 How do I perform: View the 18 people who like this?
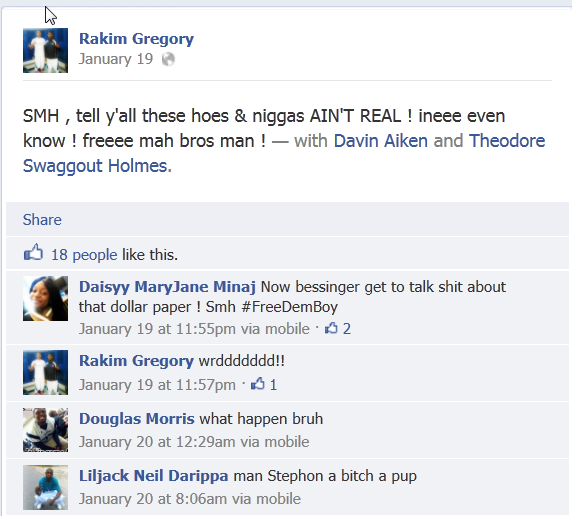[x=84, y=255]
